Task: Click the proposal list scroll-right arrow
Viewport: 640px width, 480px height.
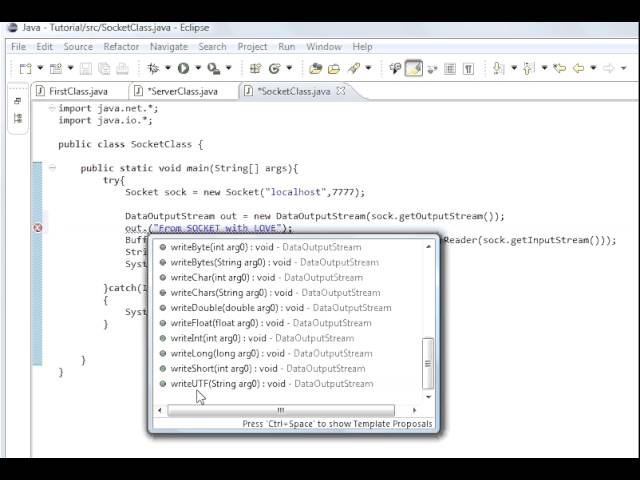Action: click(414, 410)
